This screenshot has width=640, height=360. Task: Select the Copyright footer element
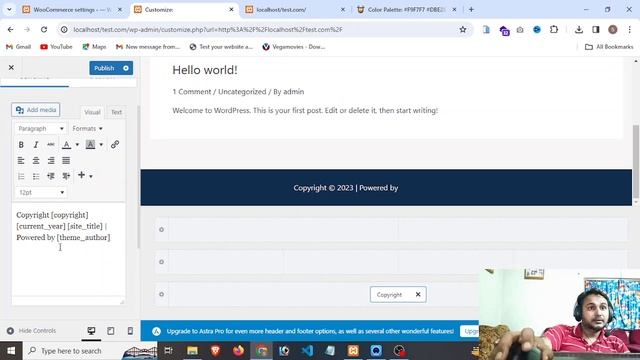coord(389,295)
